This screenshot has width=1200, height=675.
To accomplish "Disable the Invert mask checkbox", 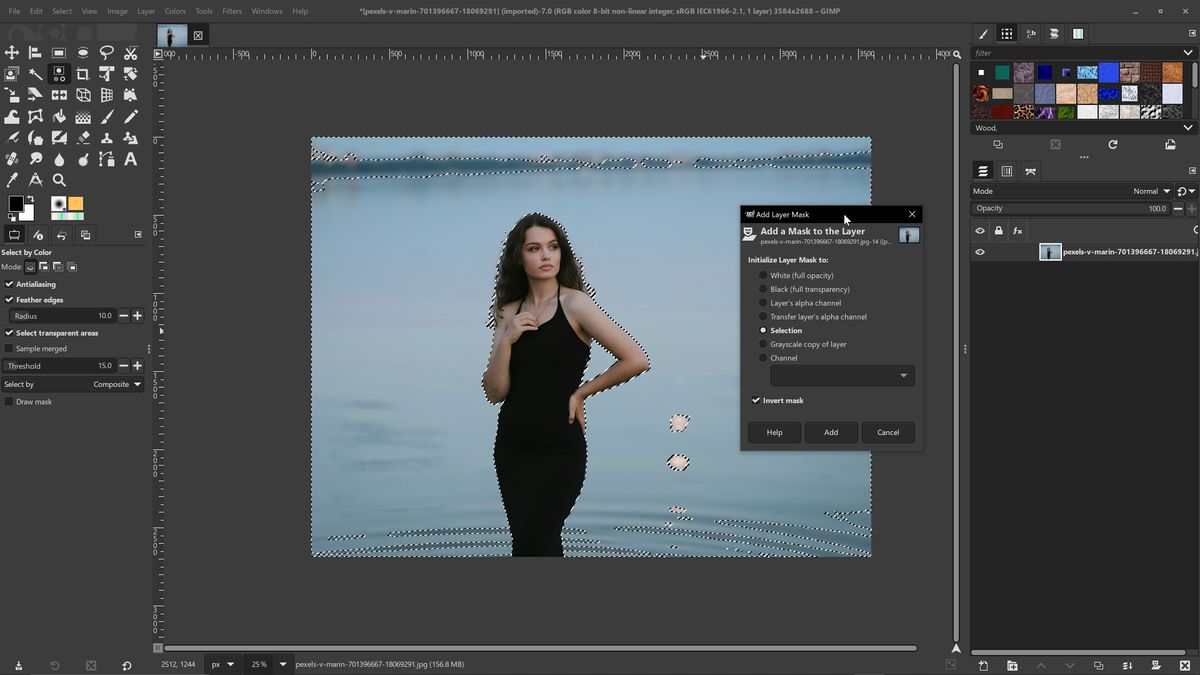I will [x=757, y=400].
